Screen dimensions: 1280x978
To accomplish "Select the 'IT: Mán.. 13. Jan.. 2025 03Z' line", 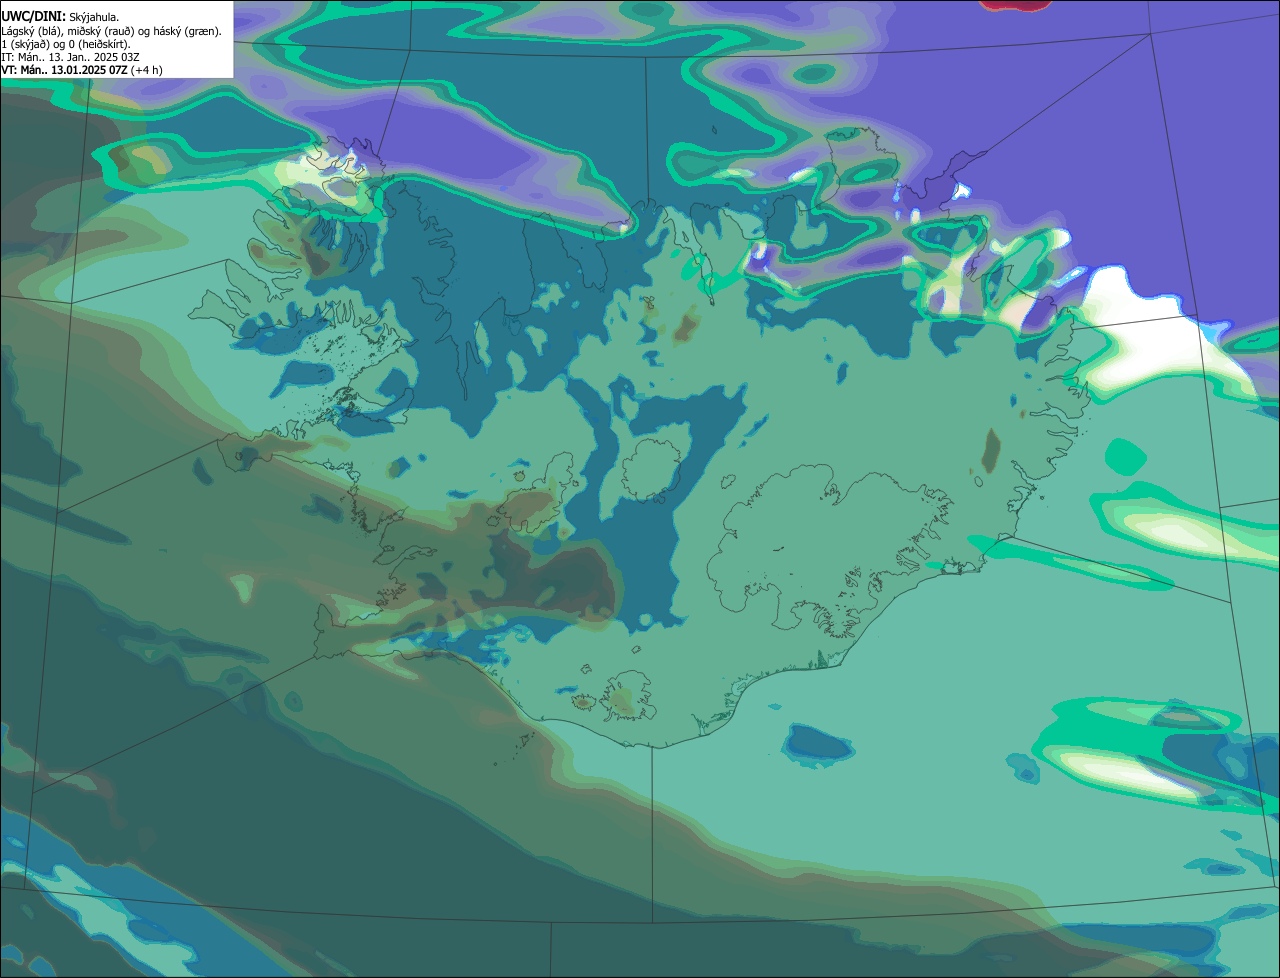I will pos(70,57).
